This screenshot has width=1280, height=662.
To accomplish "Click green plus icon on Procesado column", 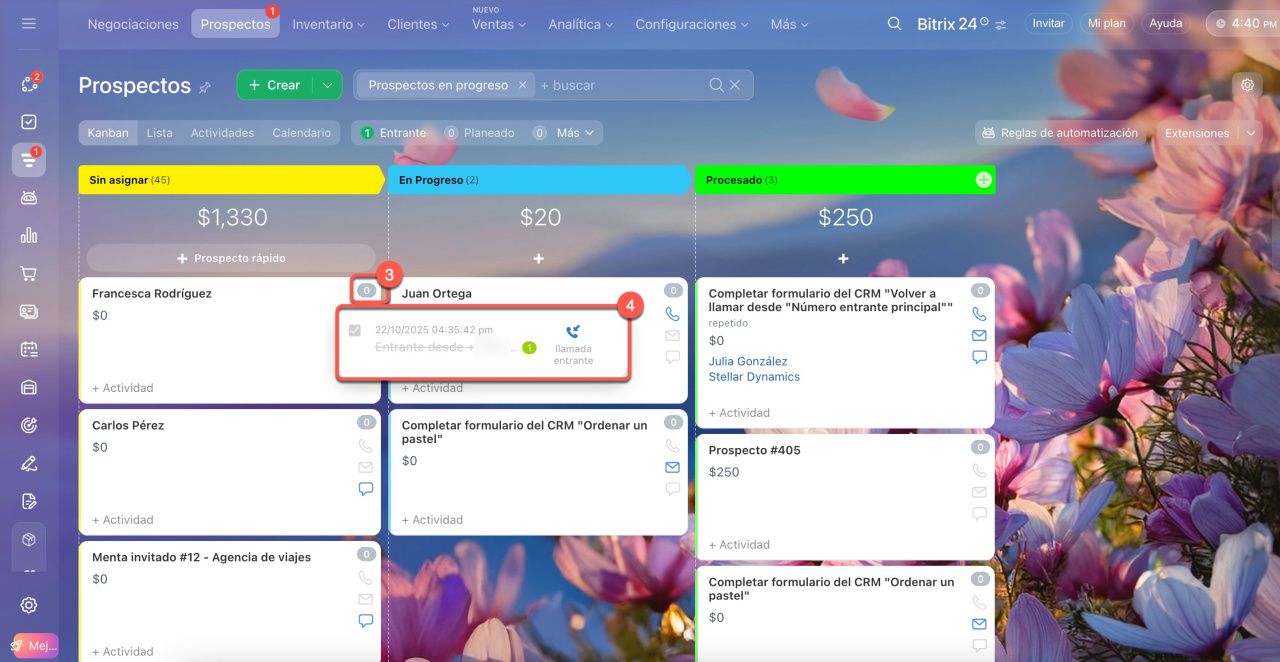I will 983,180.
